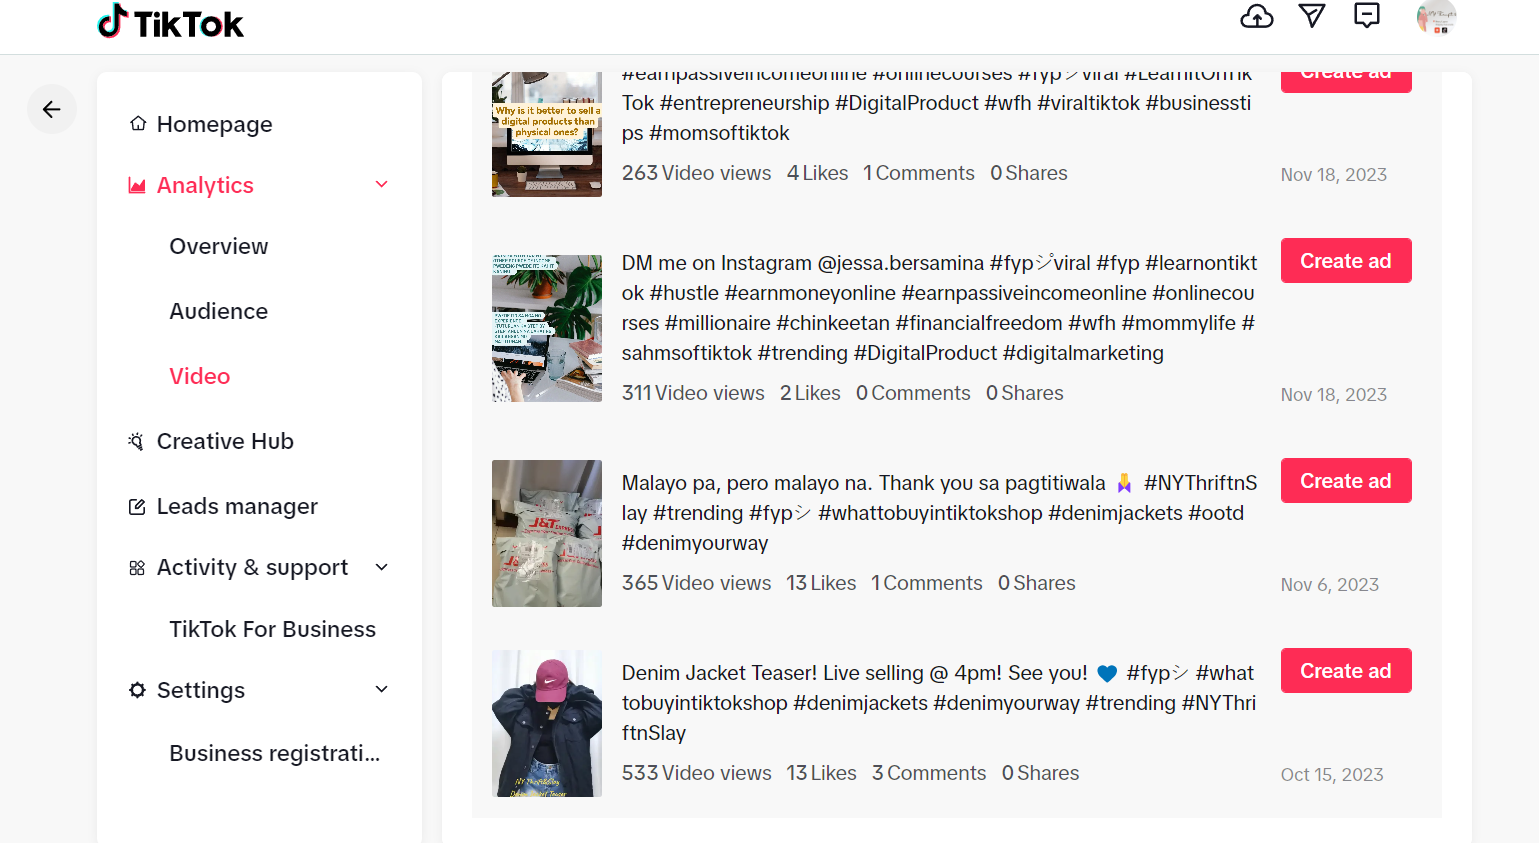Open the profile avatar menu
Screen dimensions: 1539x843
pyautogui.click(x=1436, y=18)
